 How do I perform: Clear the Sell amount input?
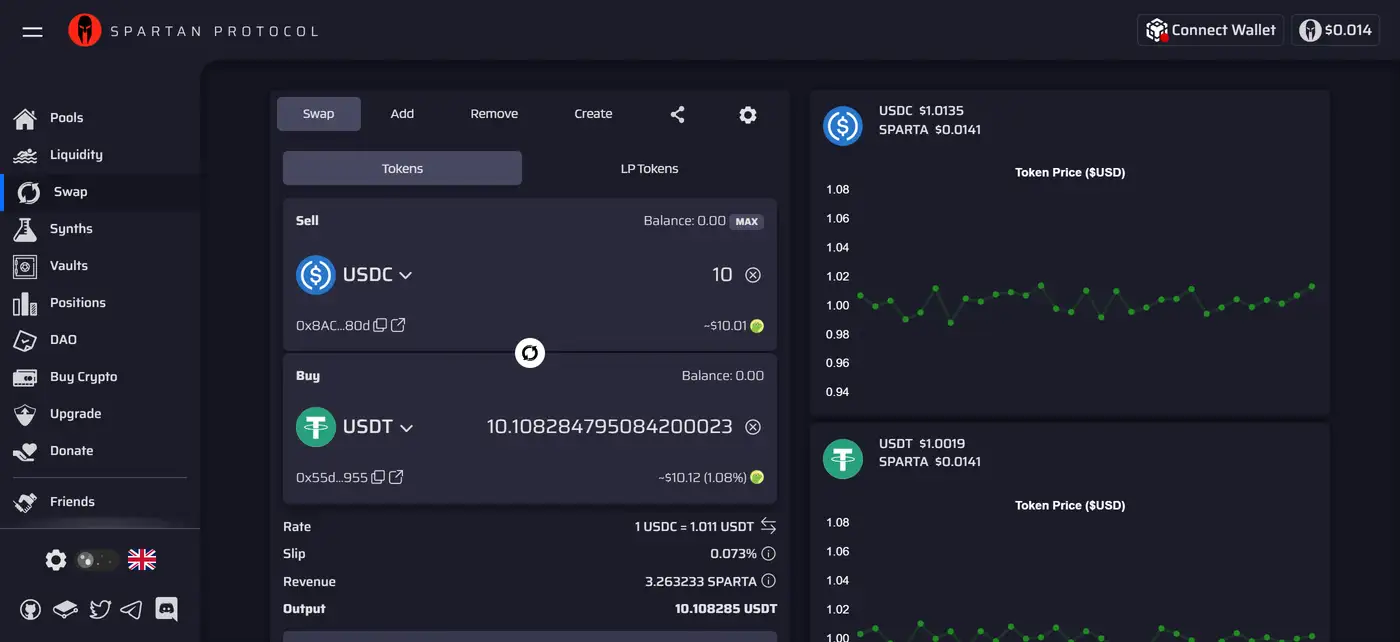tap(753, 275)
